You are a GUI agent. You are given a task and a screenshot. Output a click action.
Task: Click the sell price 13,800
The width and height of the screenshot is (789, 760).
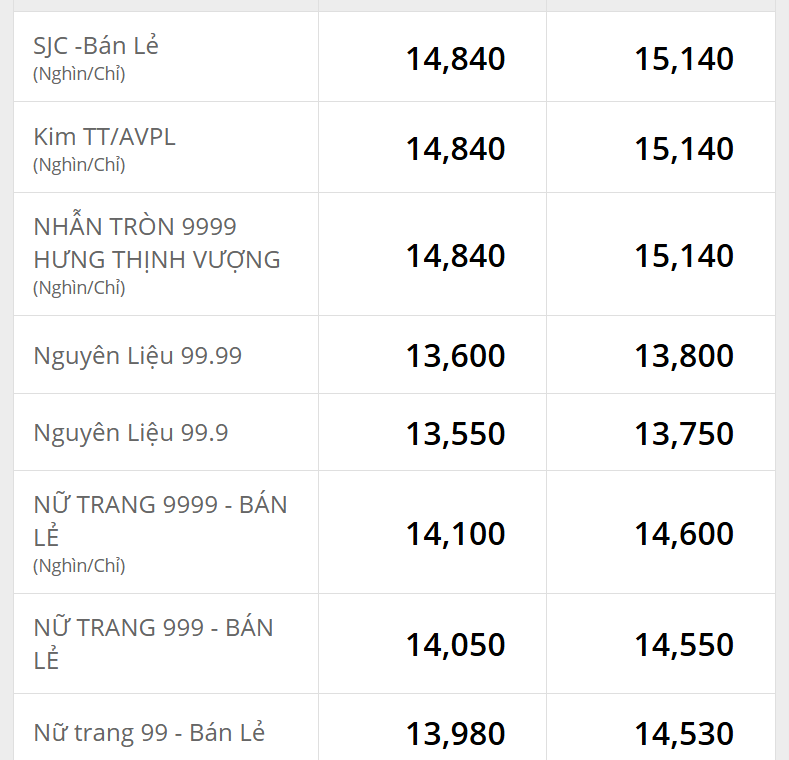(684, 356)
